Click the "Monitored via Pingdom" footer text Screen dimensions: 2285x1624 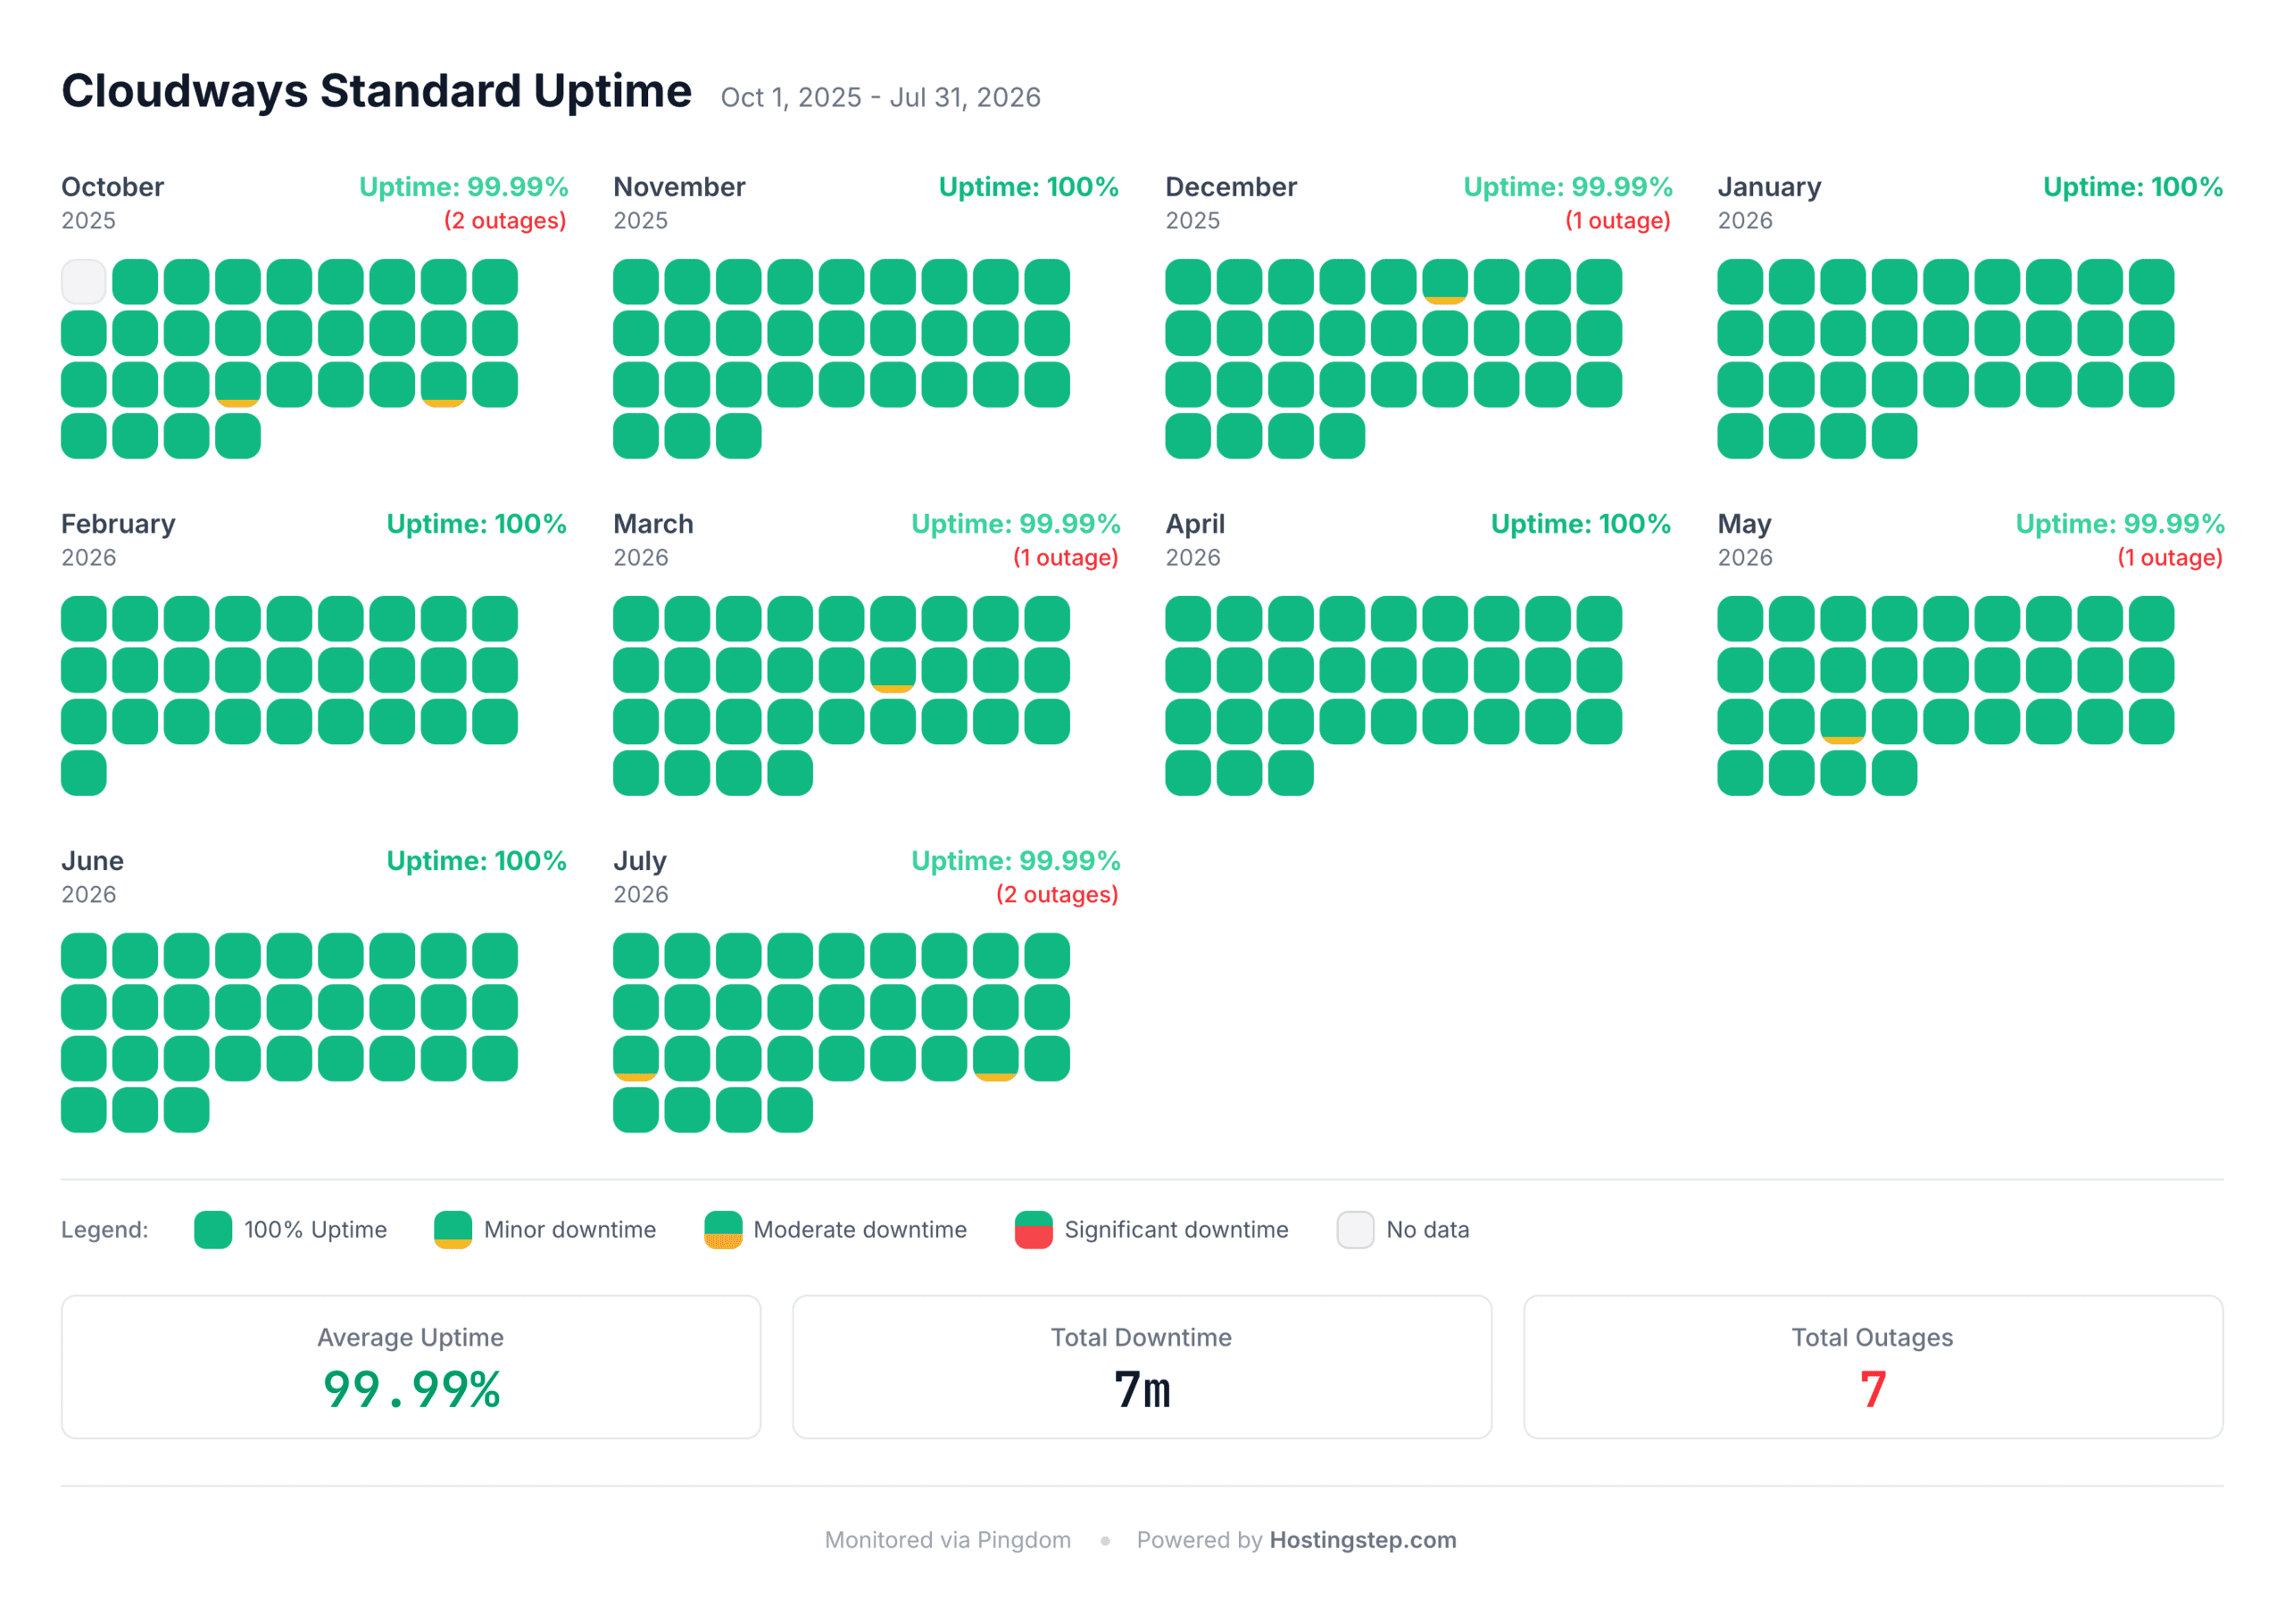948,1540
